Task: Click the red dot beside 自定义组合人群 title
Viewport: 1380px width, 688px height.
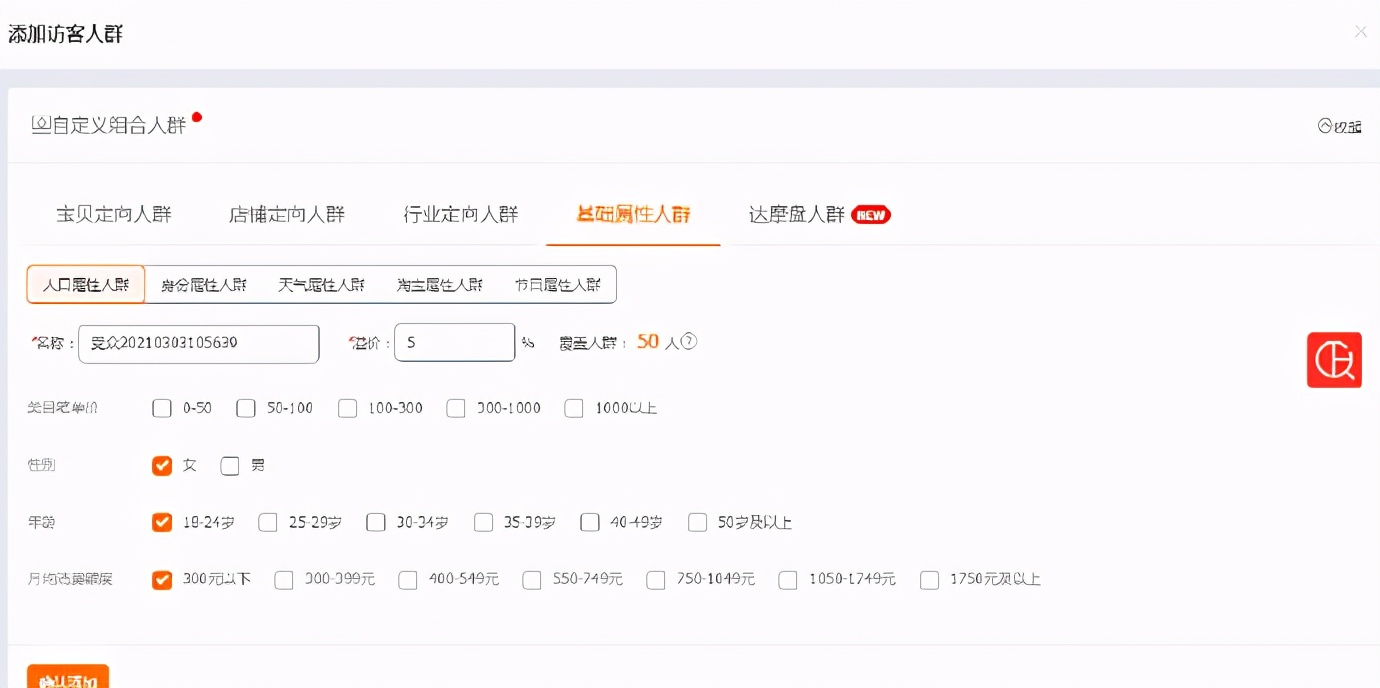Action: (x=196, y=116)
